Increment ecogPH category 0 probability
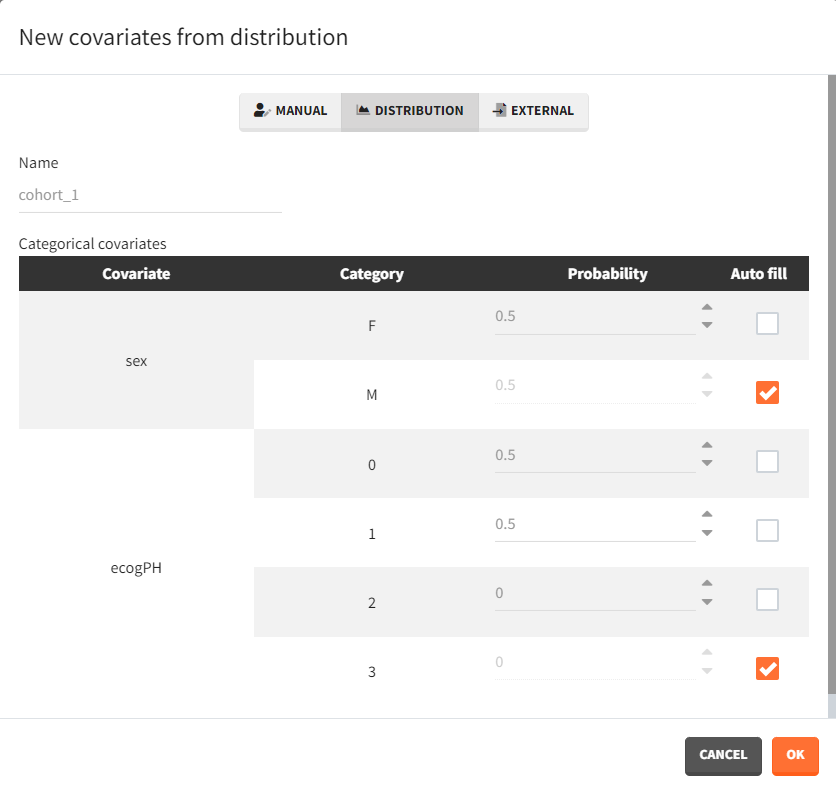The height and width of the screenshot is (791, 836). (707, 446)
